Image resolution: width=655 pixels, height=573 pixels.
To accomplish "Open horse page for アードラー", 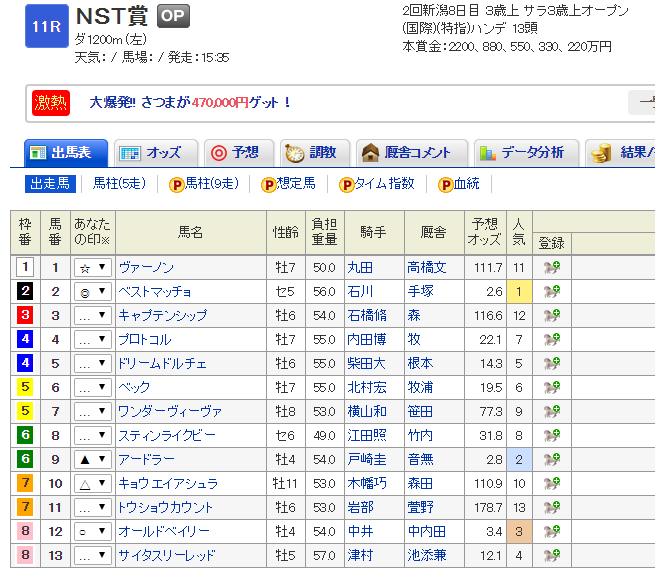I will [x=147, y=459].
